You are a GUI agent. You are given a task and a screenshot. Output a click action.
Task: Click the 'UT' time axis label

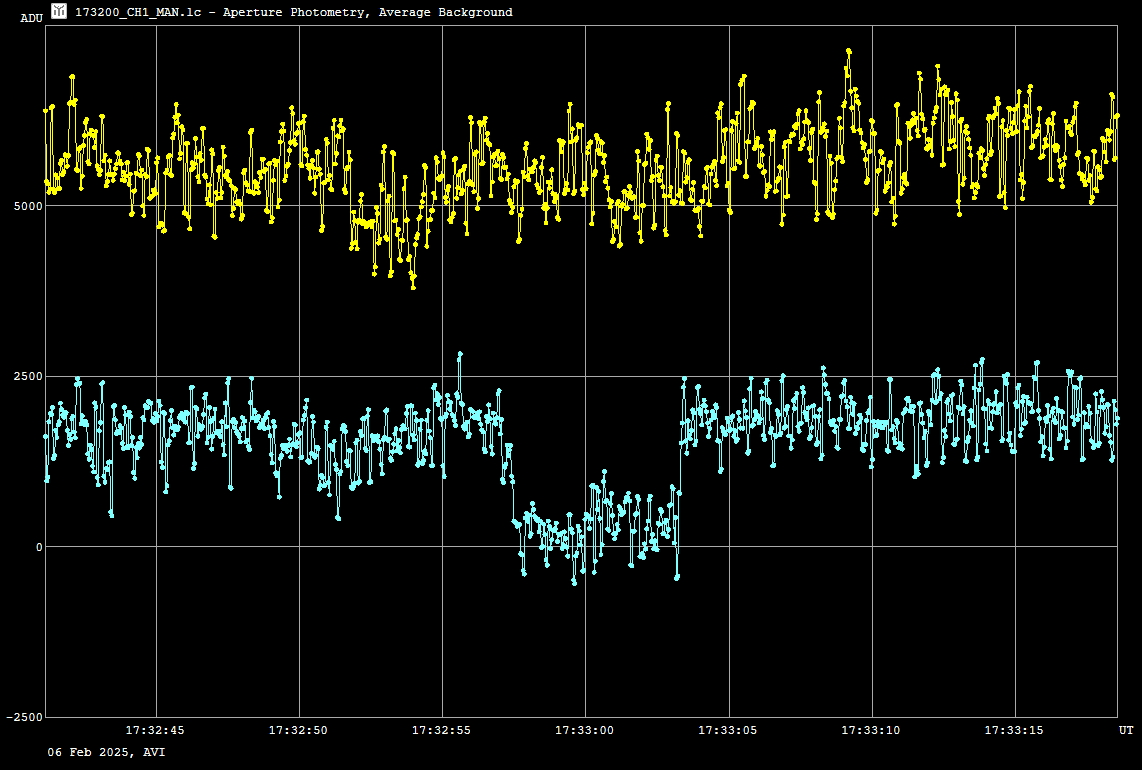pos(1126,730)
